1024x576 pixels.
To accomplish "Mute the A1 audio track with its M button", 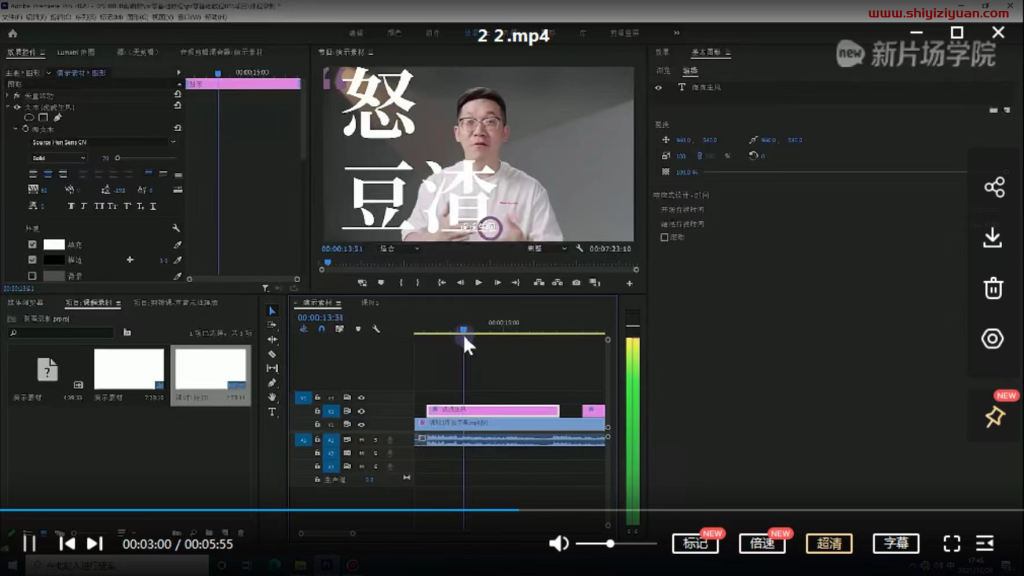I will [362, 440].
